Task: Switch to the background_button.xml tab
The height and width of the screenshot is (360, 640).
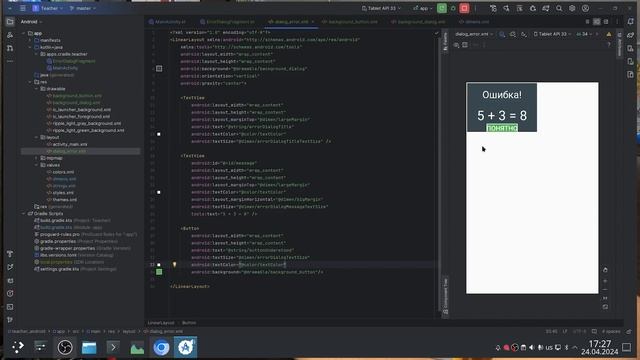Action: coord(350,22)
